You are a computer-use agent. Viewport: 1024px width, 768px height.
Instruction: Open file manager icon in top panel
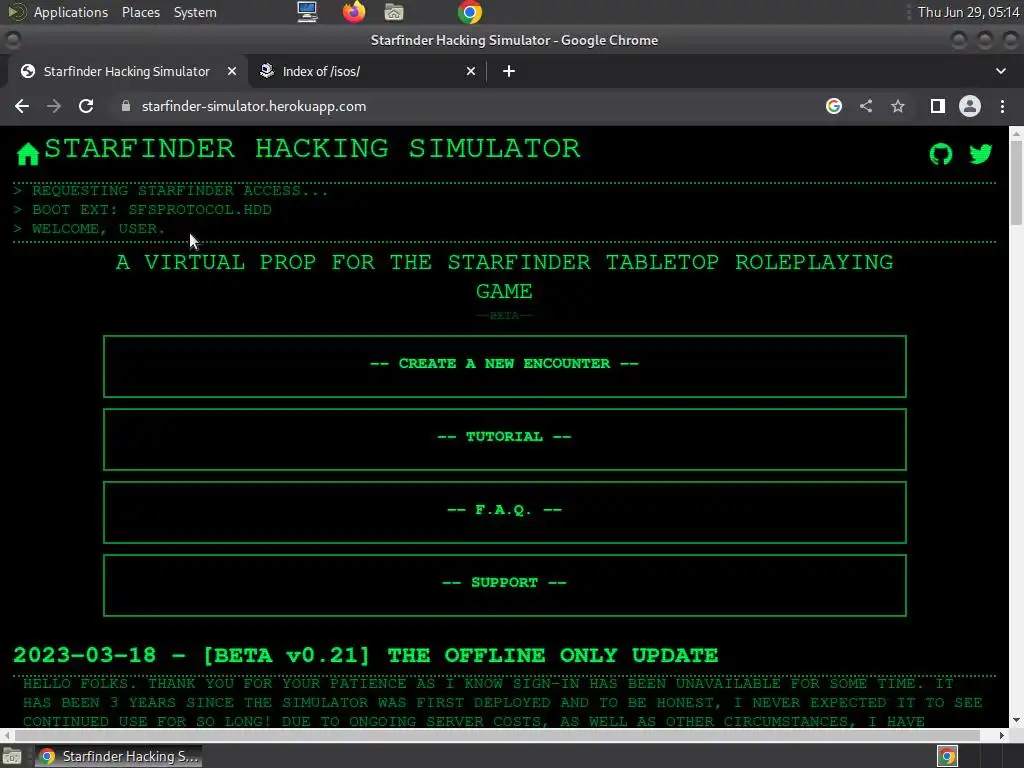tap(394, 12)
